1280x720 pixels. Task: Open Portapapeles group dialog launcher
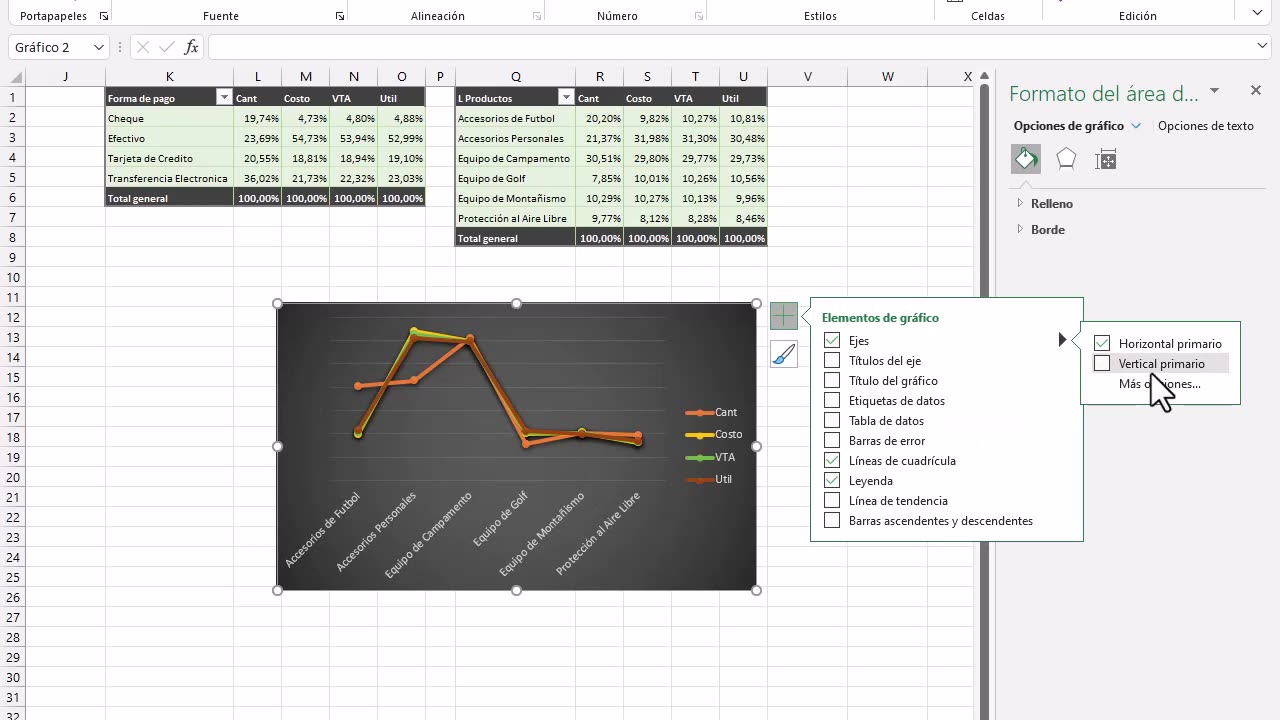point(103,16)
